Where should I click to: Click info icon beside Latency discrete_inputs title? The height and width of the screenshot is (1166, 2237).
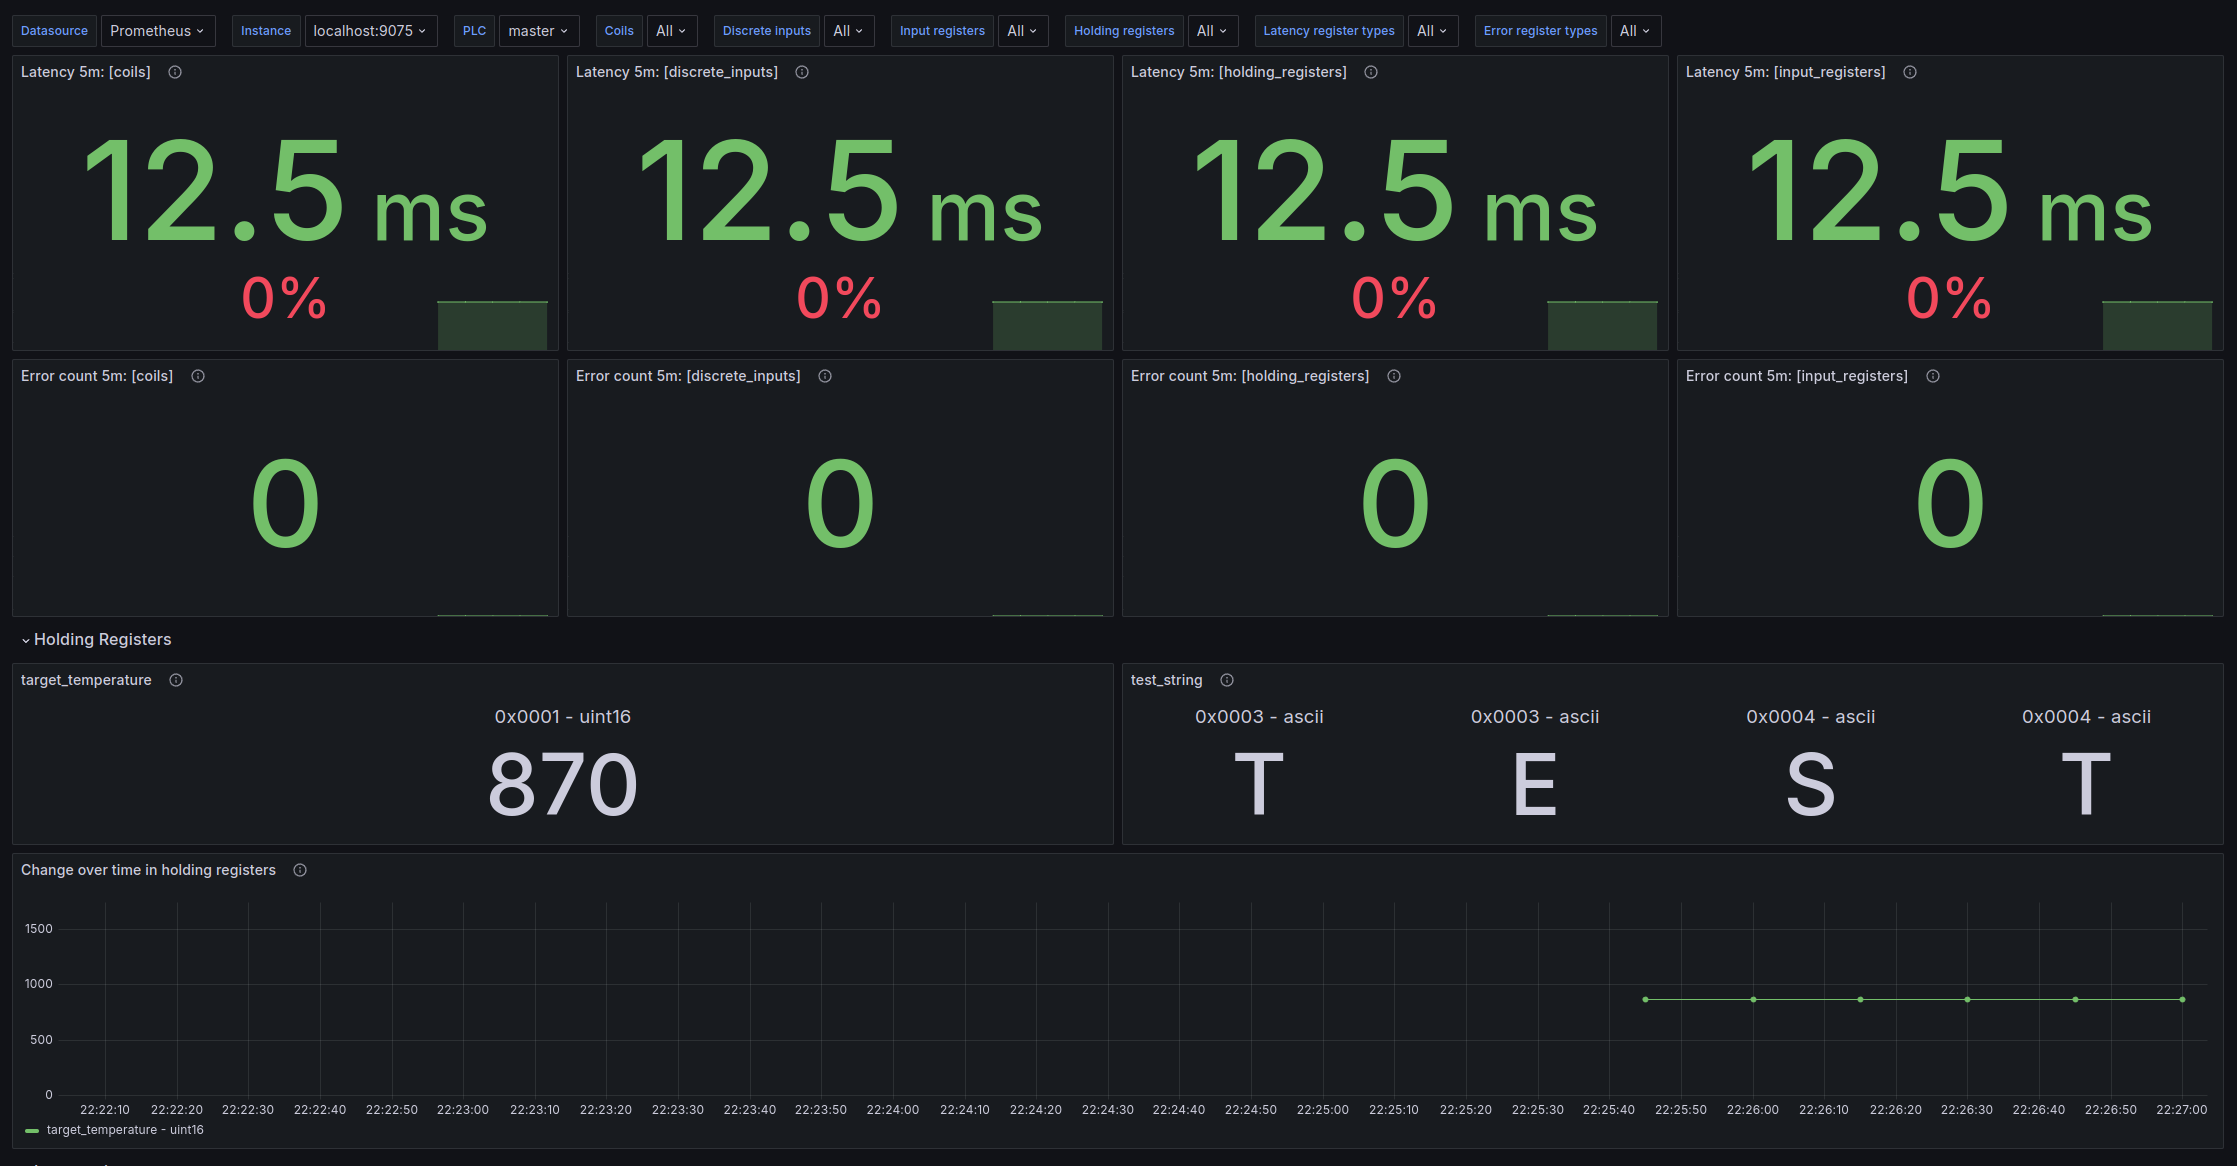[x=802, y=72]
